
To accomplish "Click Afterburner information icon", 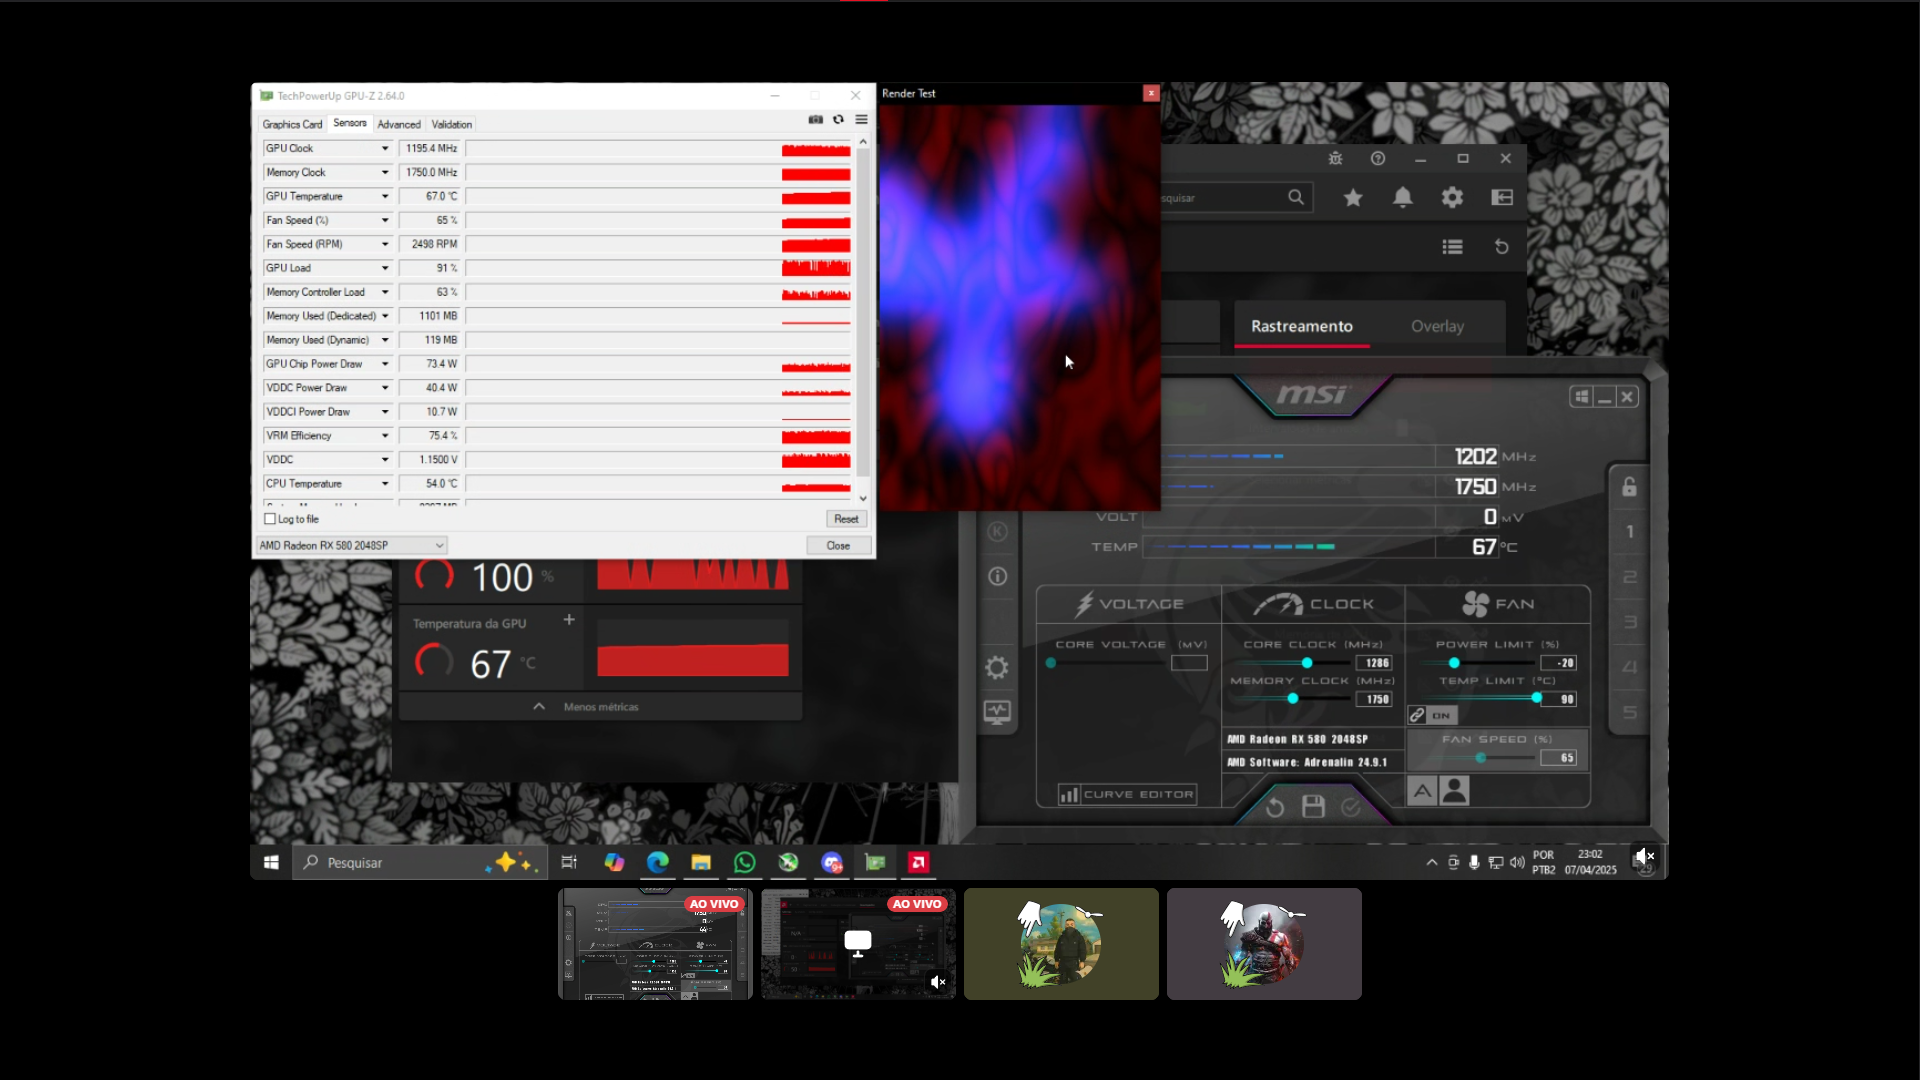I will 997,577.
